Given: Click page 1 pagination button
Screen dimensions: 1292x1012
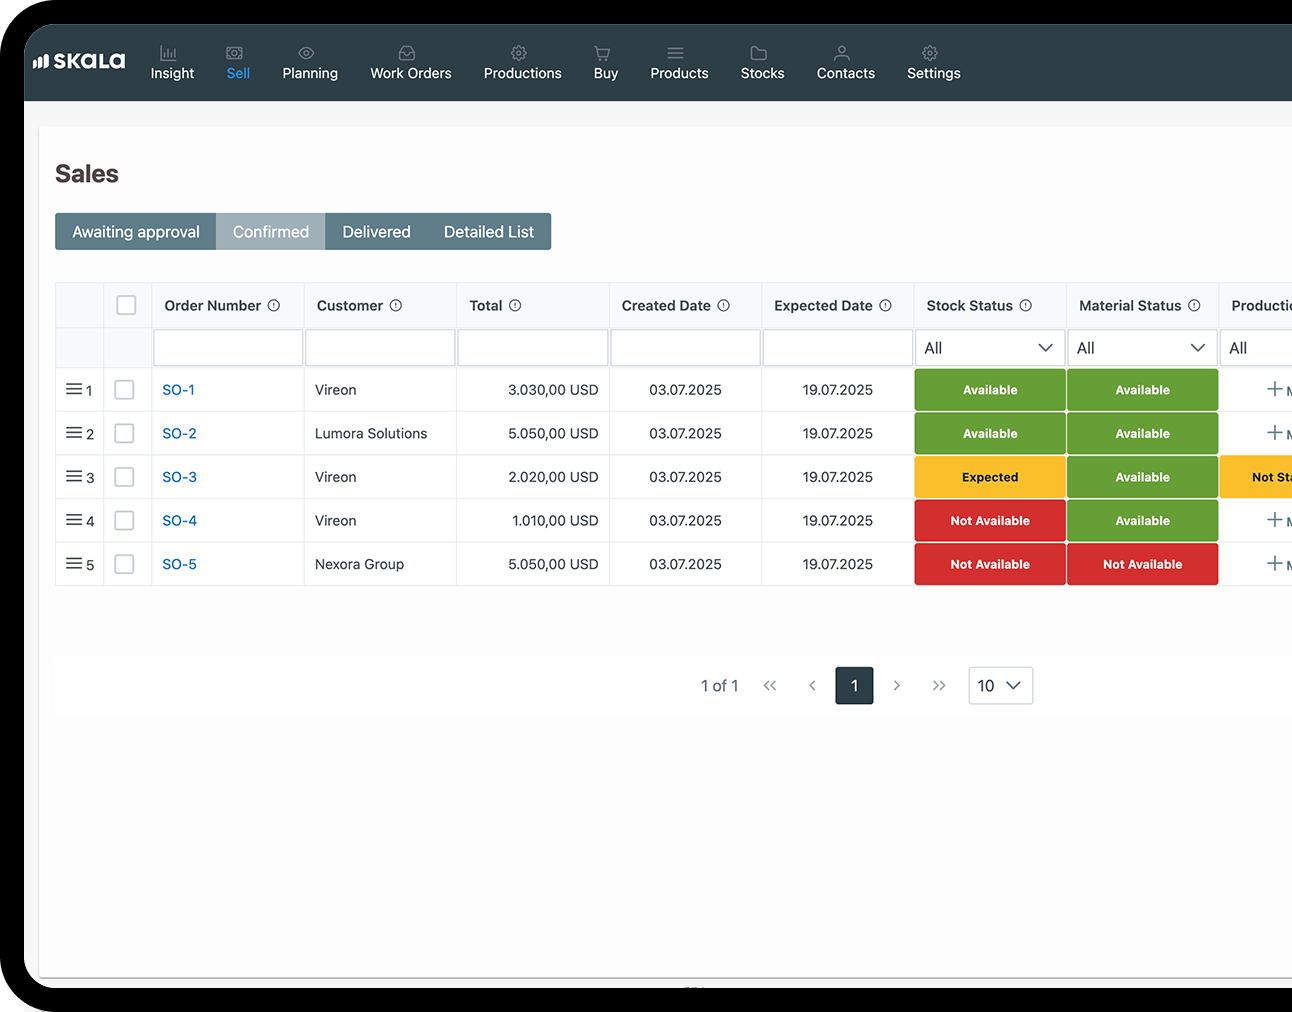Looking at the screenshot, I should (x=854, y=686).
